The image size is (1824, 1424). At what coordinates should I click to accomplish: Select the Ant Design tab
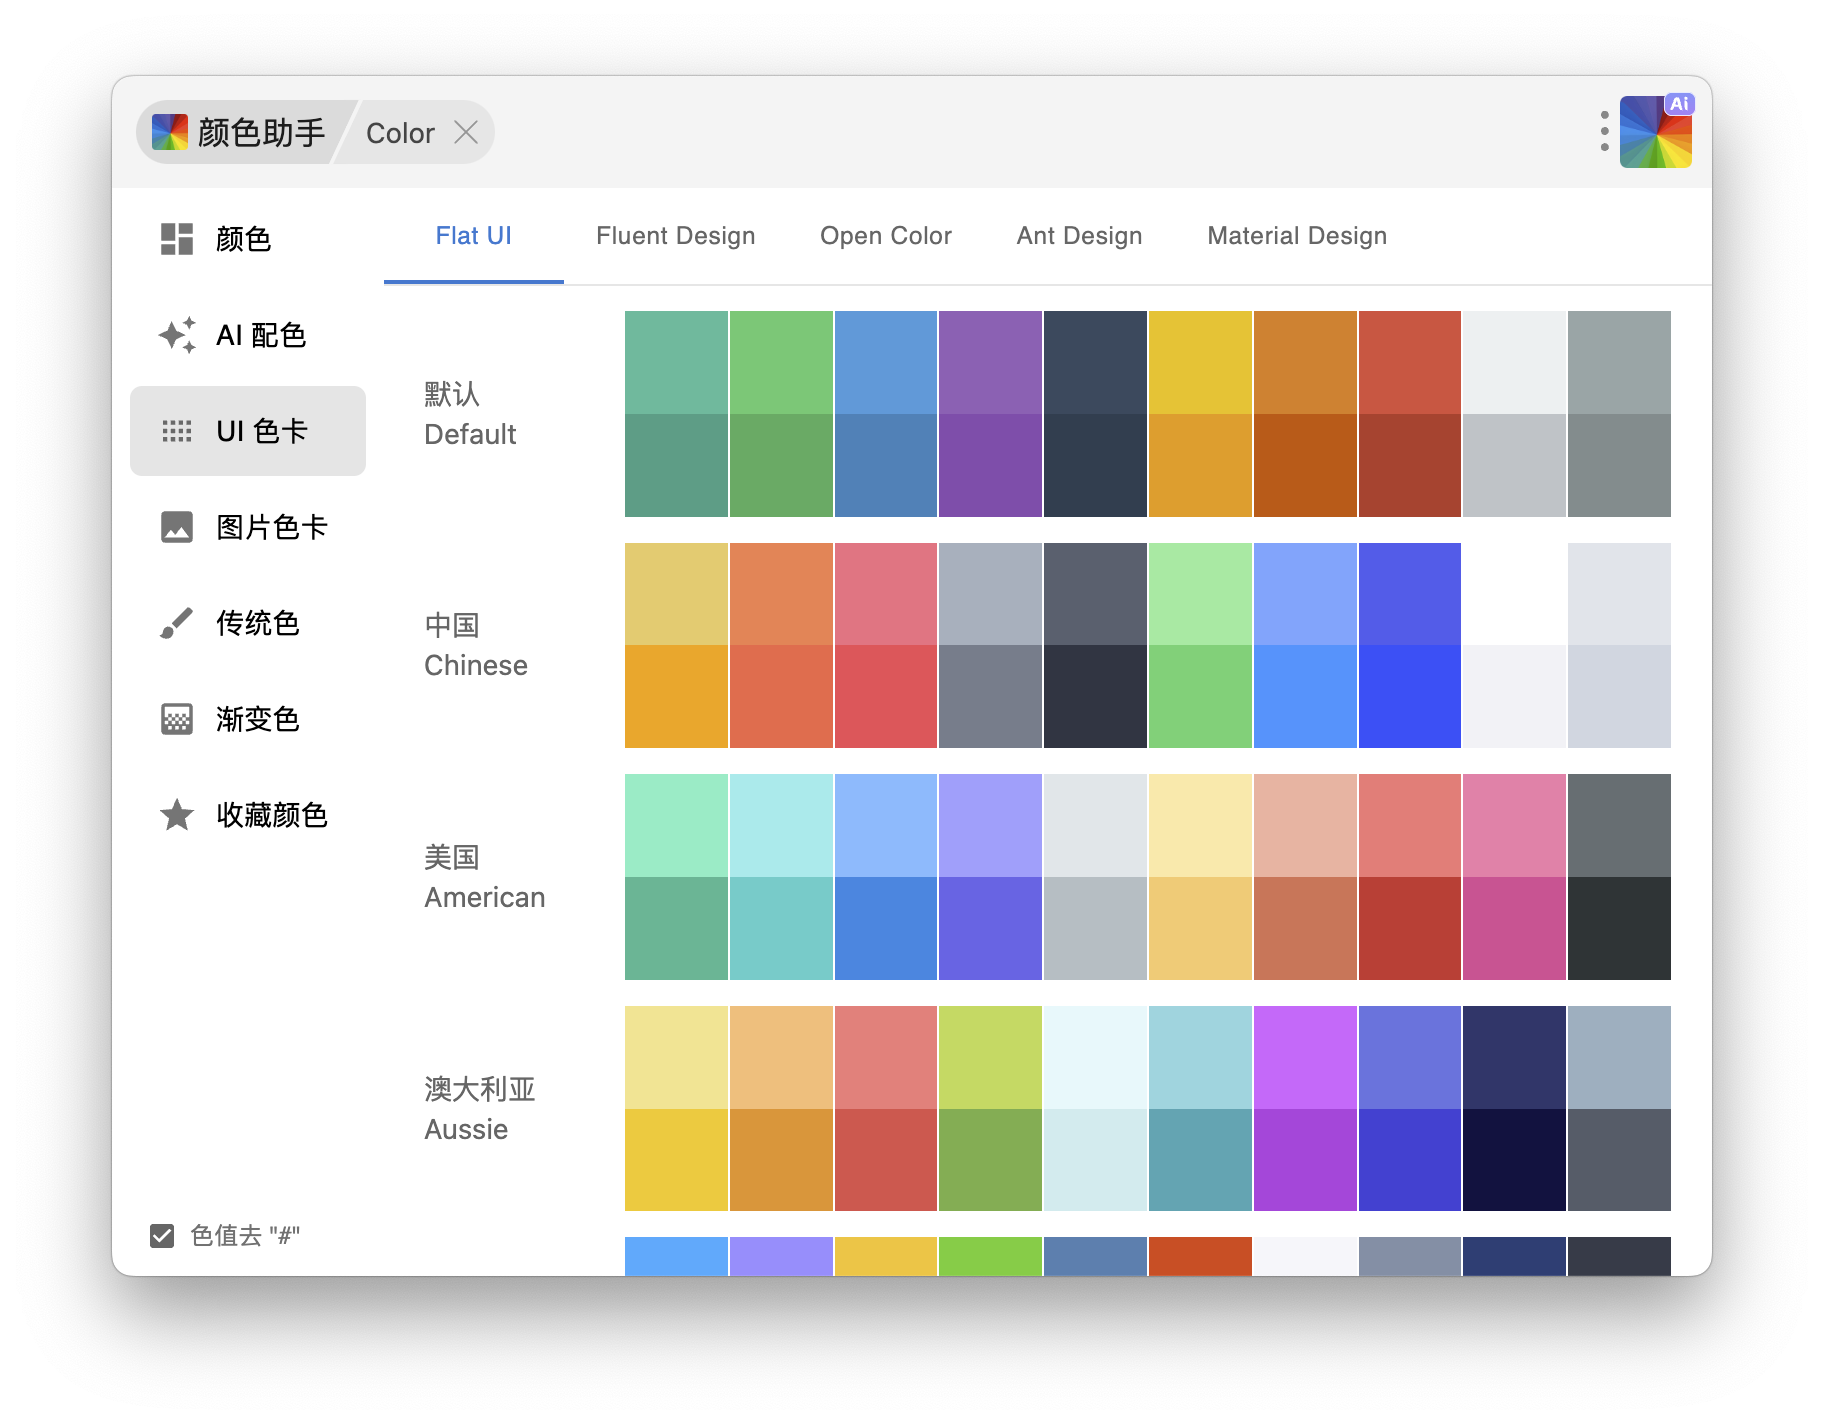[x=1080, y=236]
